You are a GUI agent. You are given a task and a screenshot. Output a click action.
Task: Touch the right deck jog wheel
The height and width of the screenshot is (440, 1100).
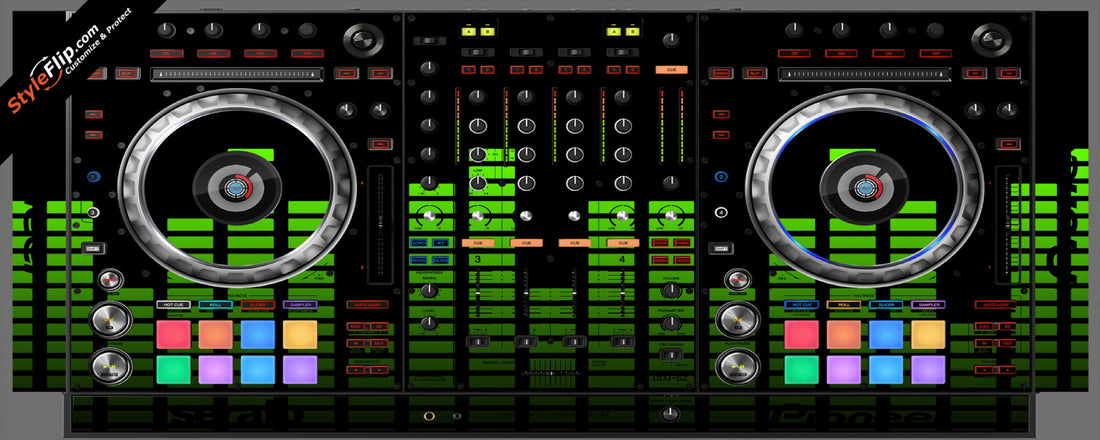(x=864, y=187)
